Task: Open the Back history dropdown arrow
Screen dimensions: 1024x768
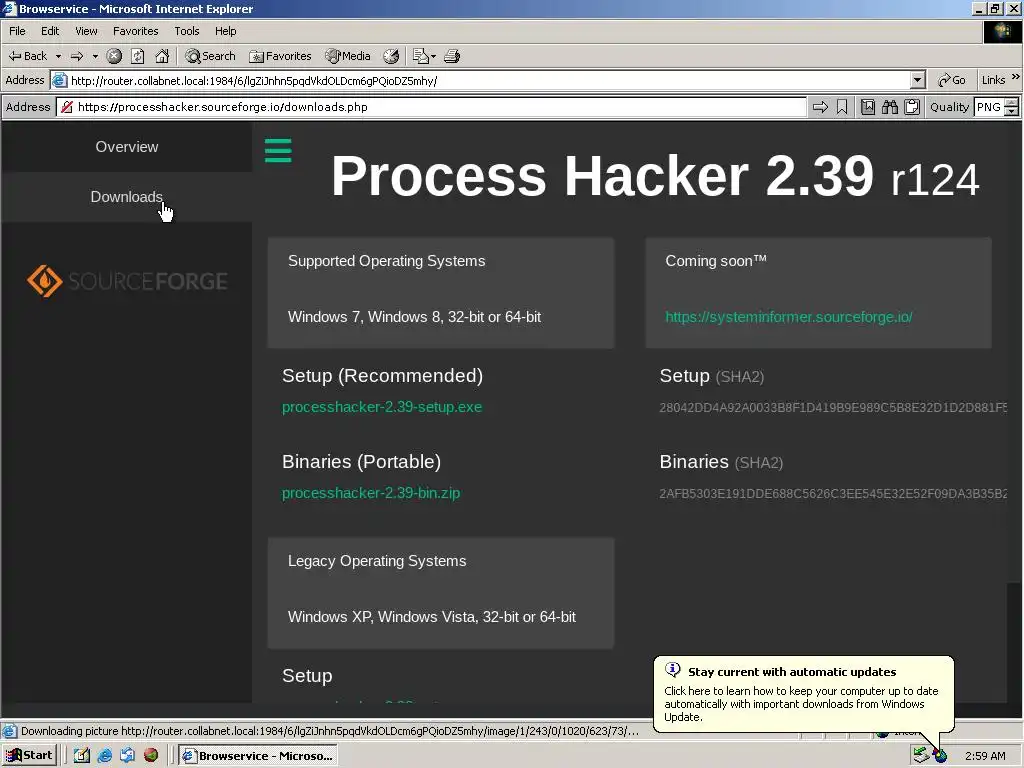Action: 58,56
